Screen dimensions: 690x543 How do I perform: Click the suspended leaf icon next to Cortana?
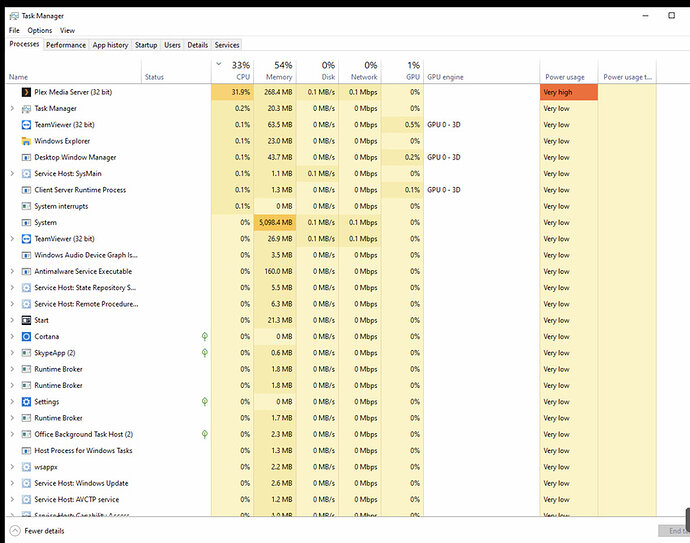pyautogui.click(x=205, y=336)
